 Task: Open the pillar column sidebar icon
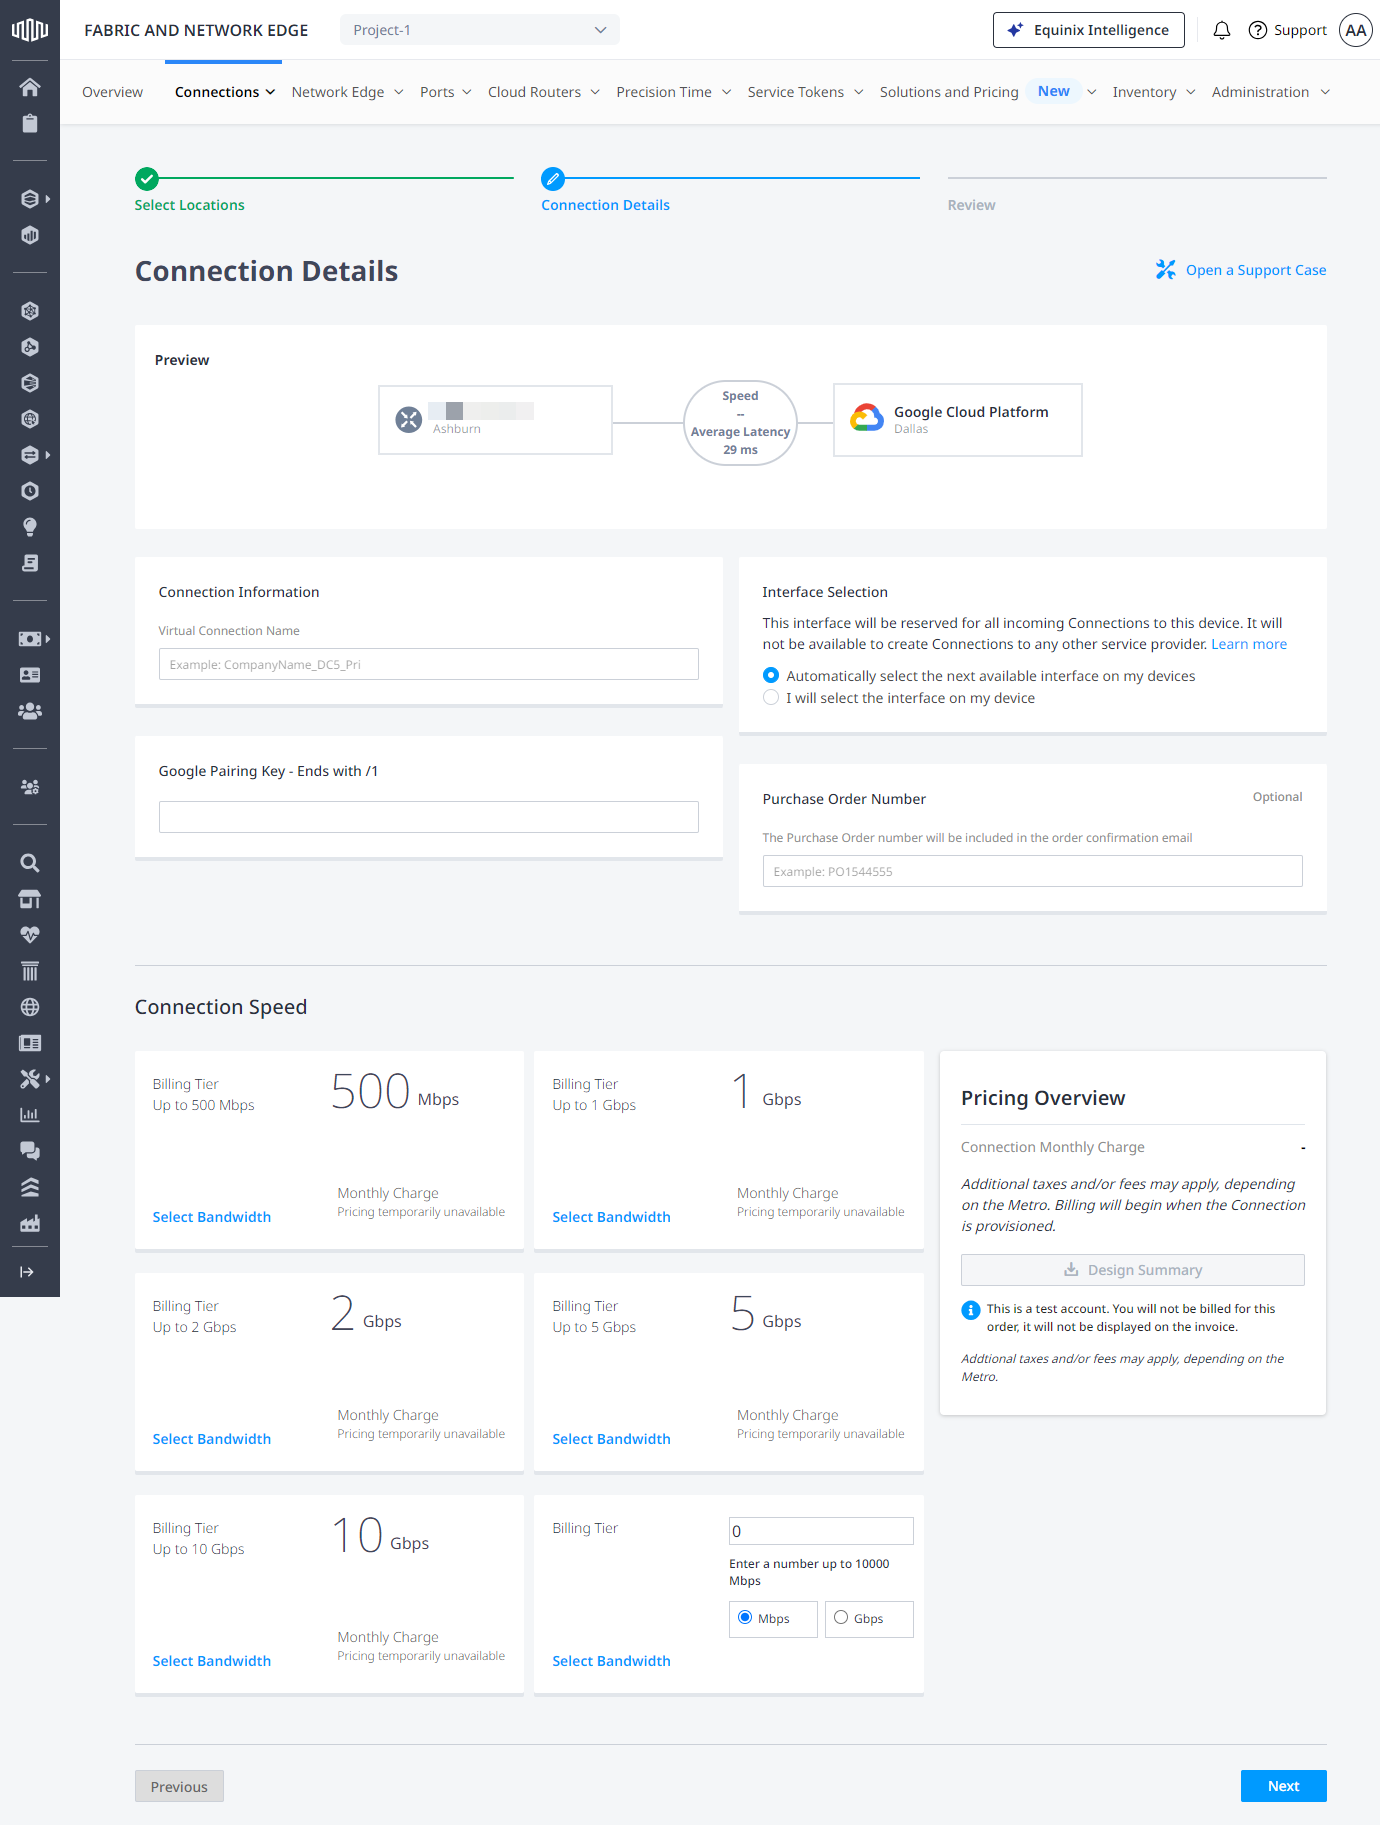pos(30,971)
